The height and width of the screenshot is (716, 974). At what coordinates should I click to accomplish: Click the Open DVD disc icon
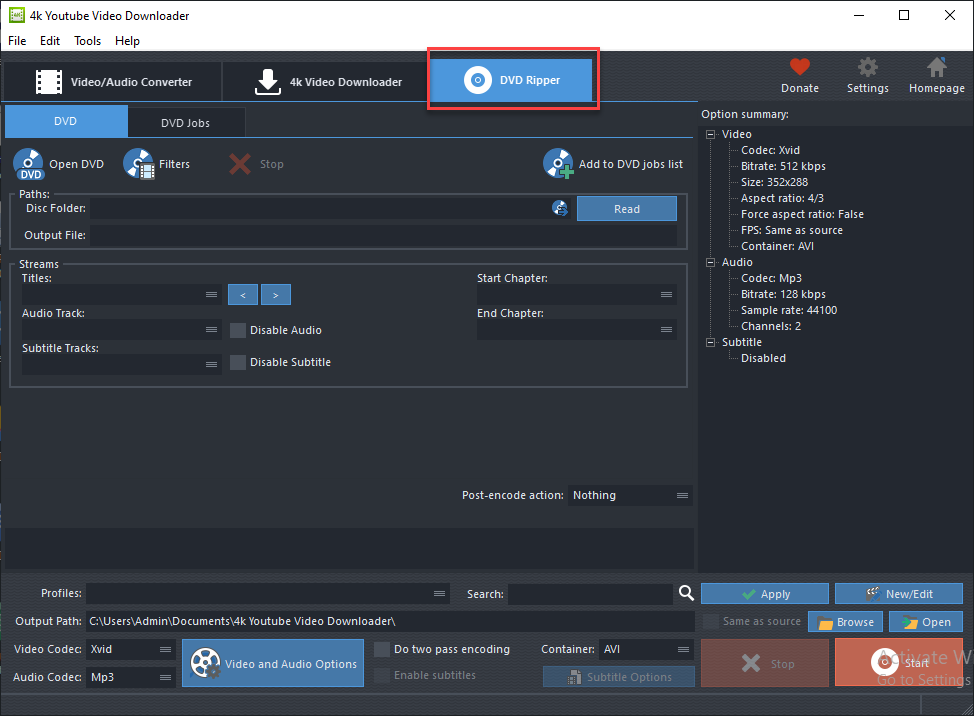pos(29,164)
